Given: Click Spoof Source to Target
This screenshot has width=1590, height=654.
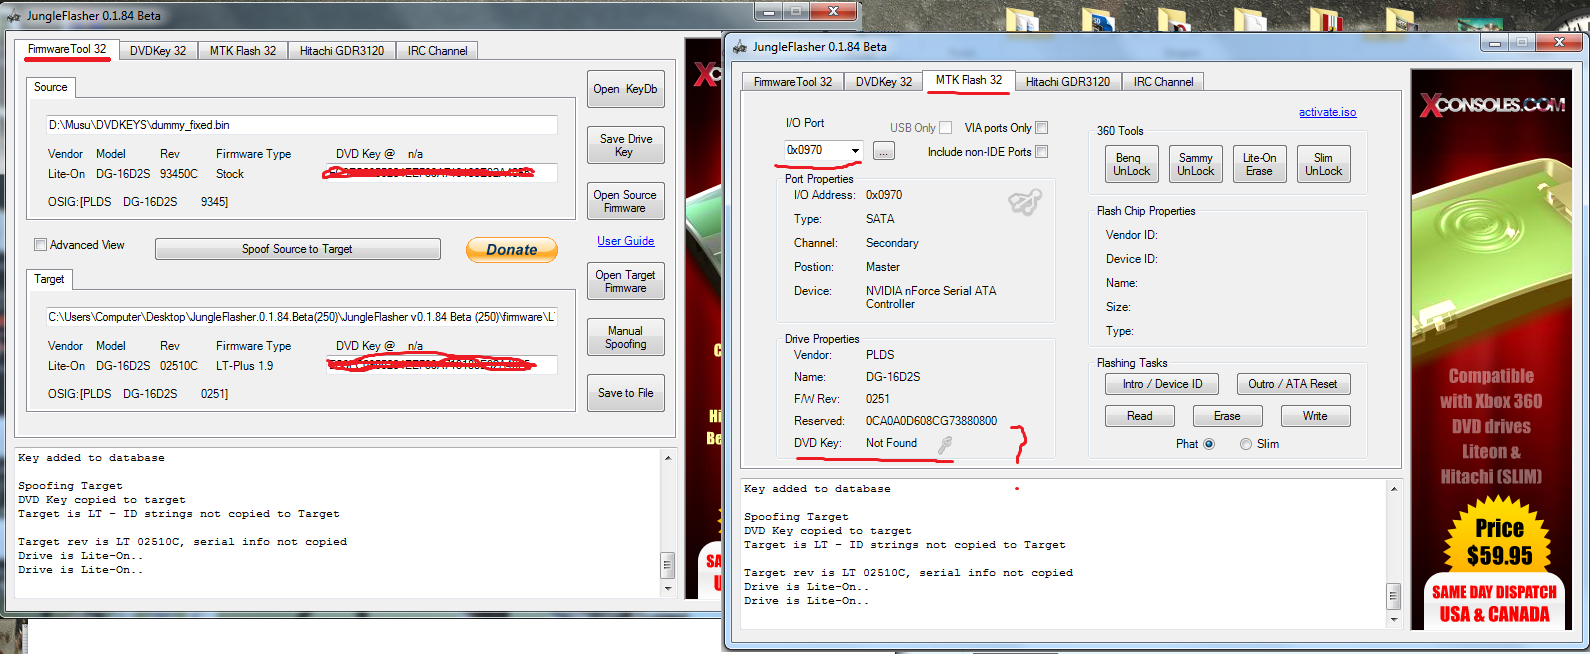Looking at the screenshot, I should tap(297, 249).
